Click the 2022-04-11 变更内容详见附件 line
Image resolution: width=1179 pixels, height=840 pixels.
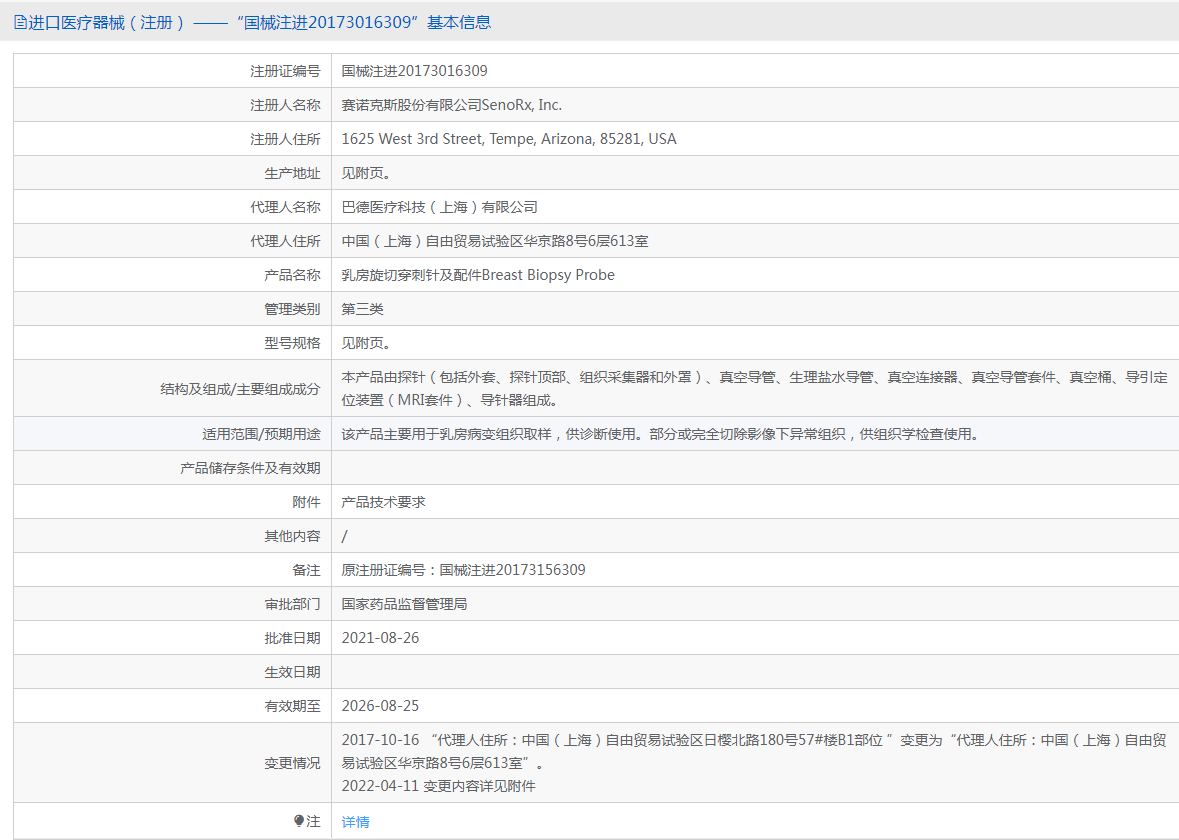tap(438, 786)
